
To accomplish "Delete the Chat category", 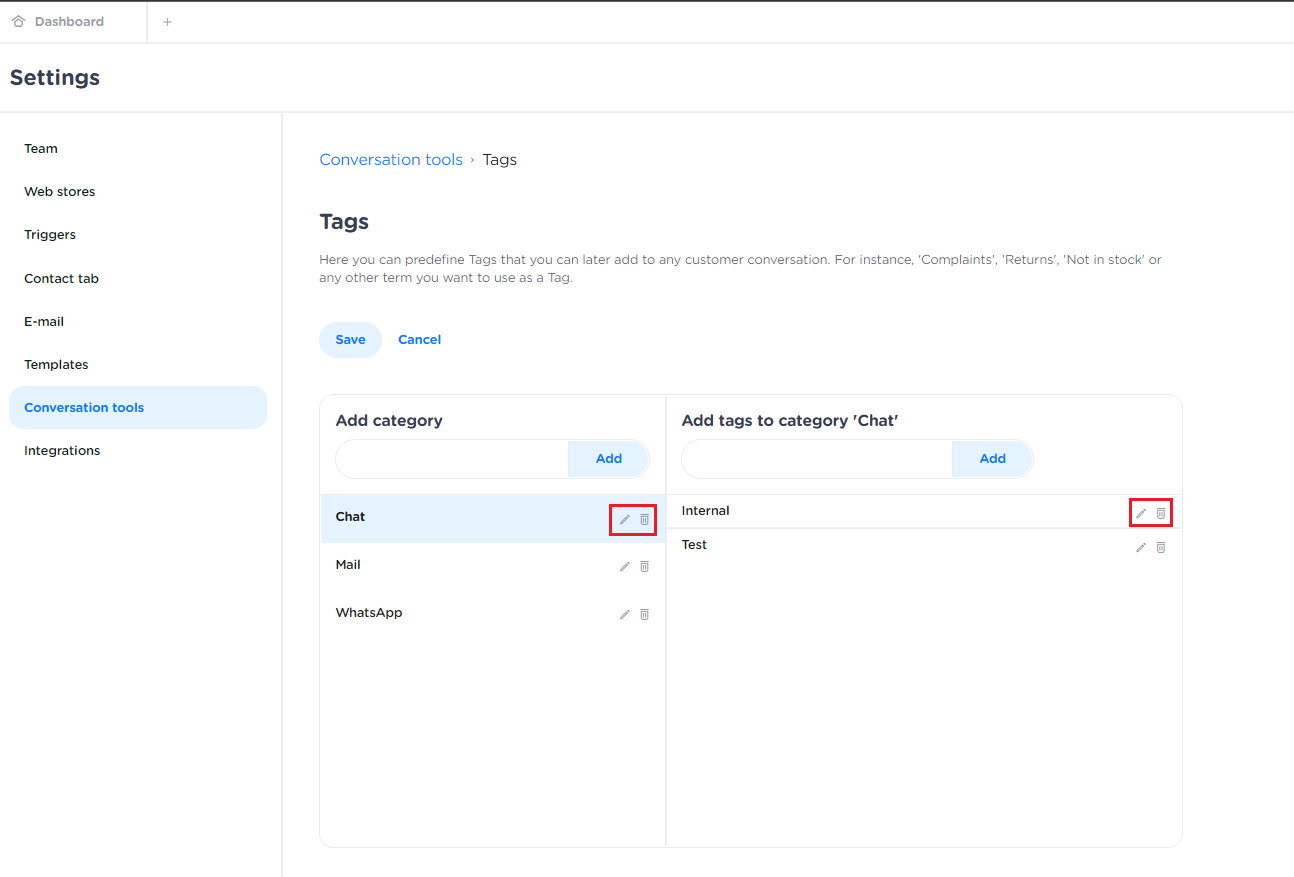I will point(644,519).
